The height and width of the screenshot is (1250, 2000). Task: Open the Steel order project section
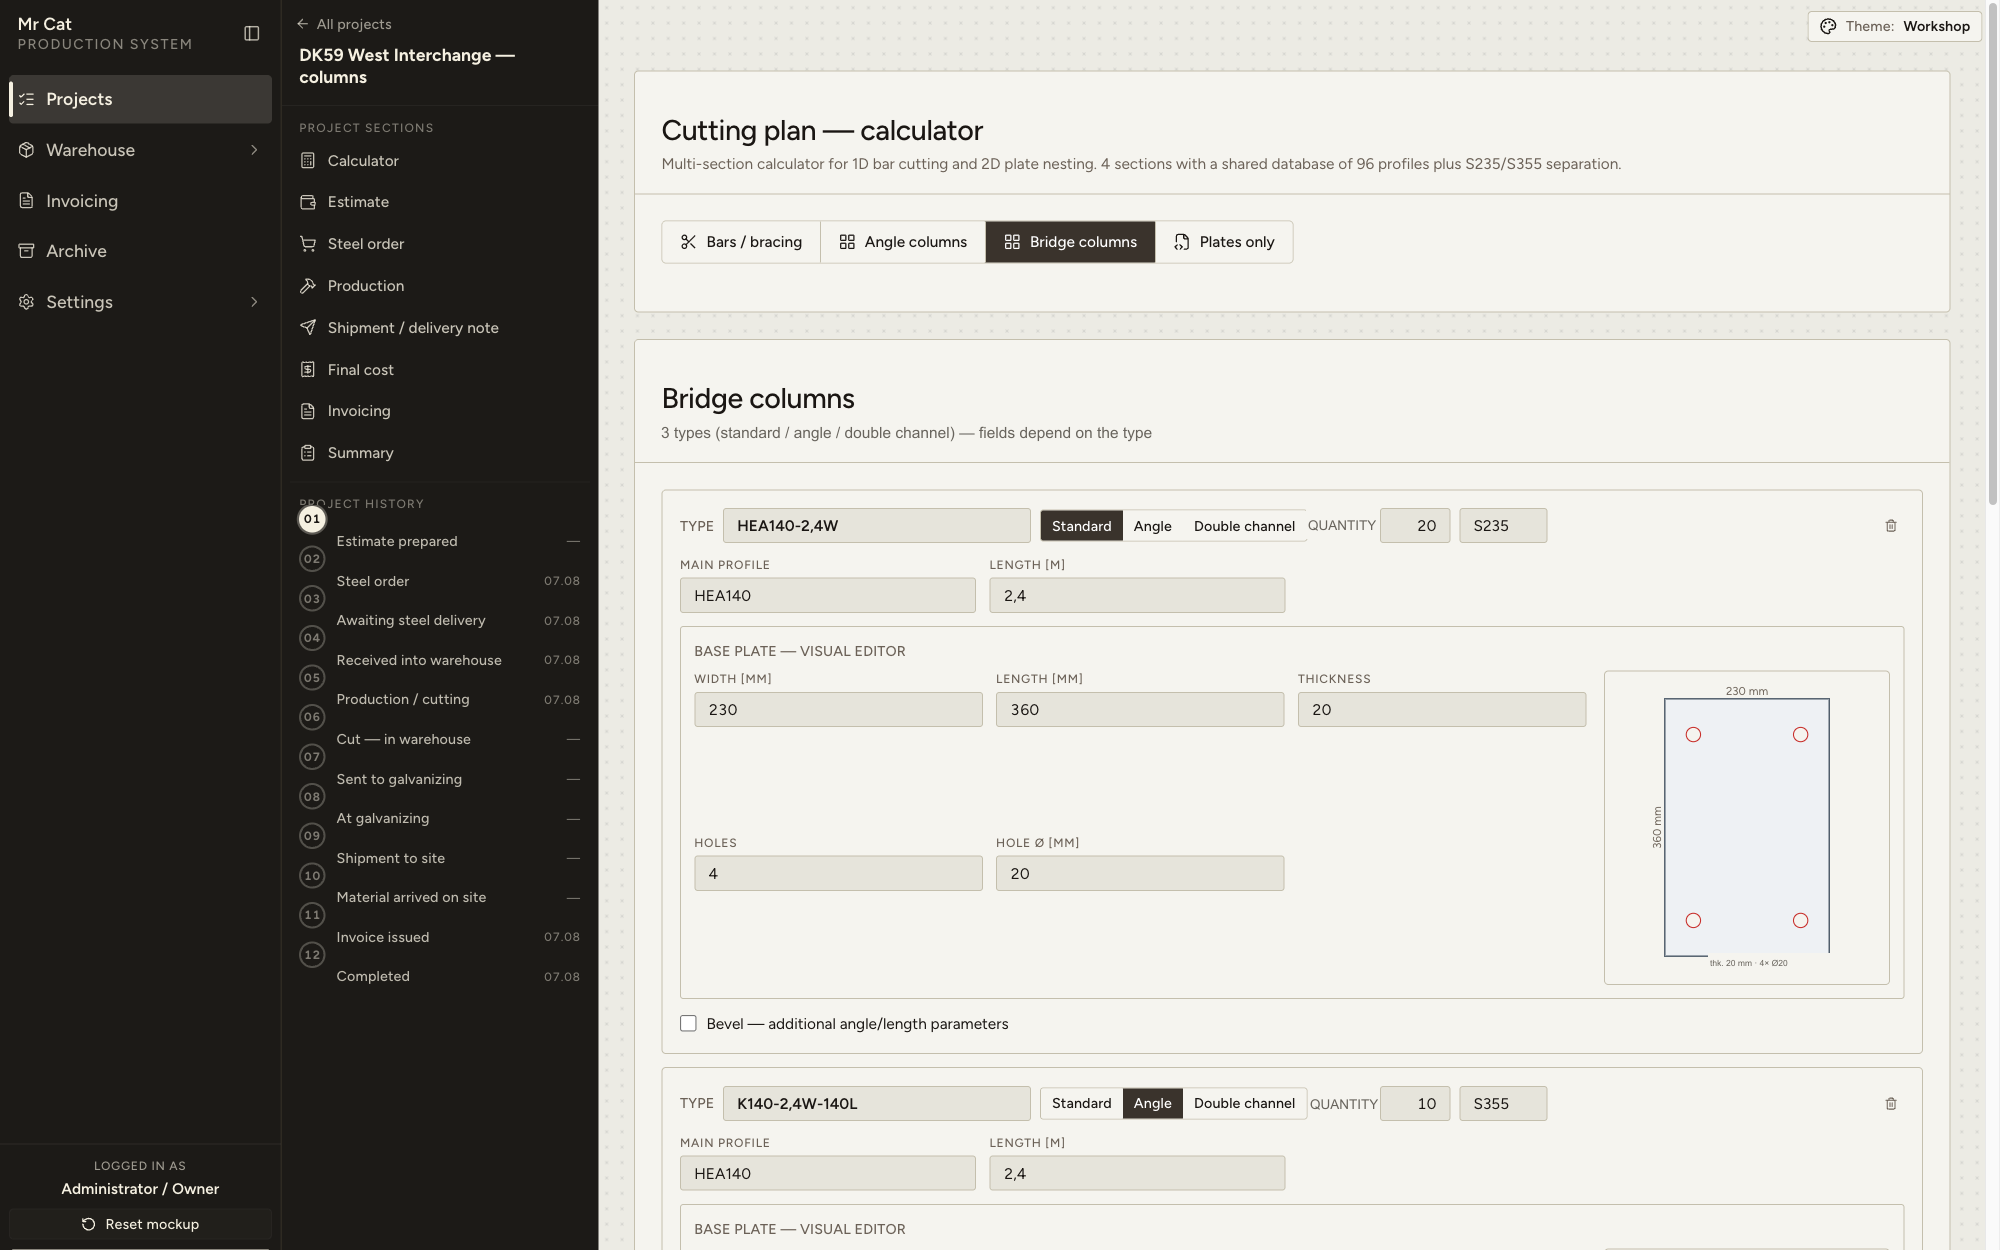(x=440, y=244)
